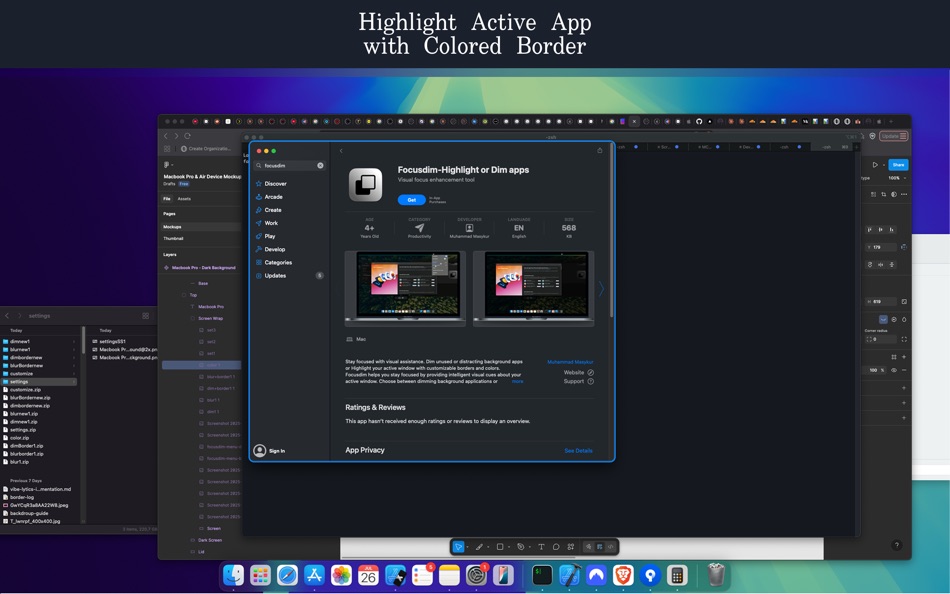Click Finder back arrow
Viewport: 950px width, 594px height.
click(7, 316)
